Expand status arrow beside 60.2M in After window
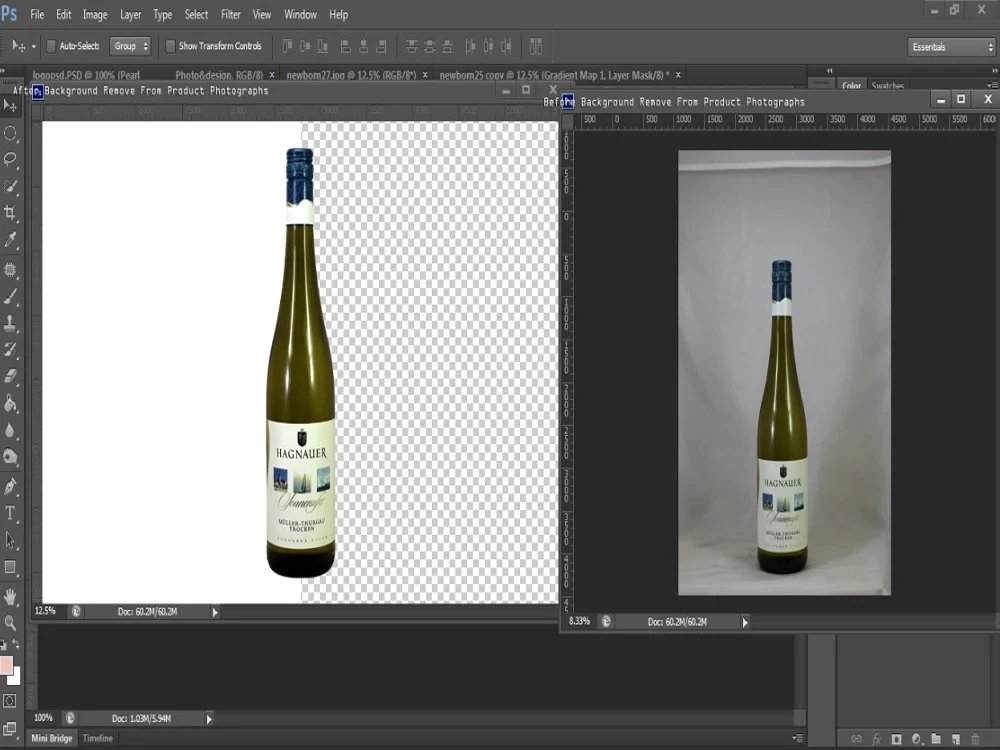The image size is (1000, 750). pos(215,612)
